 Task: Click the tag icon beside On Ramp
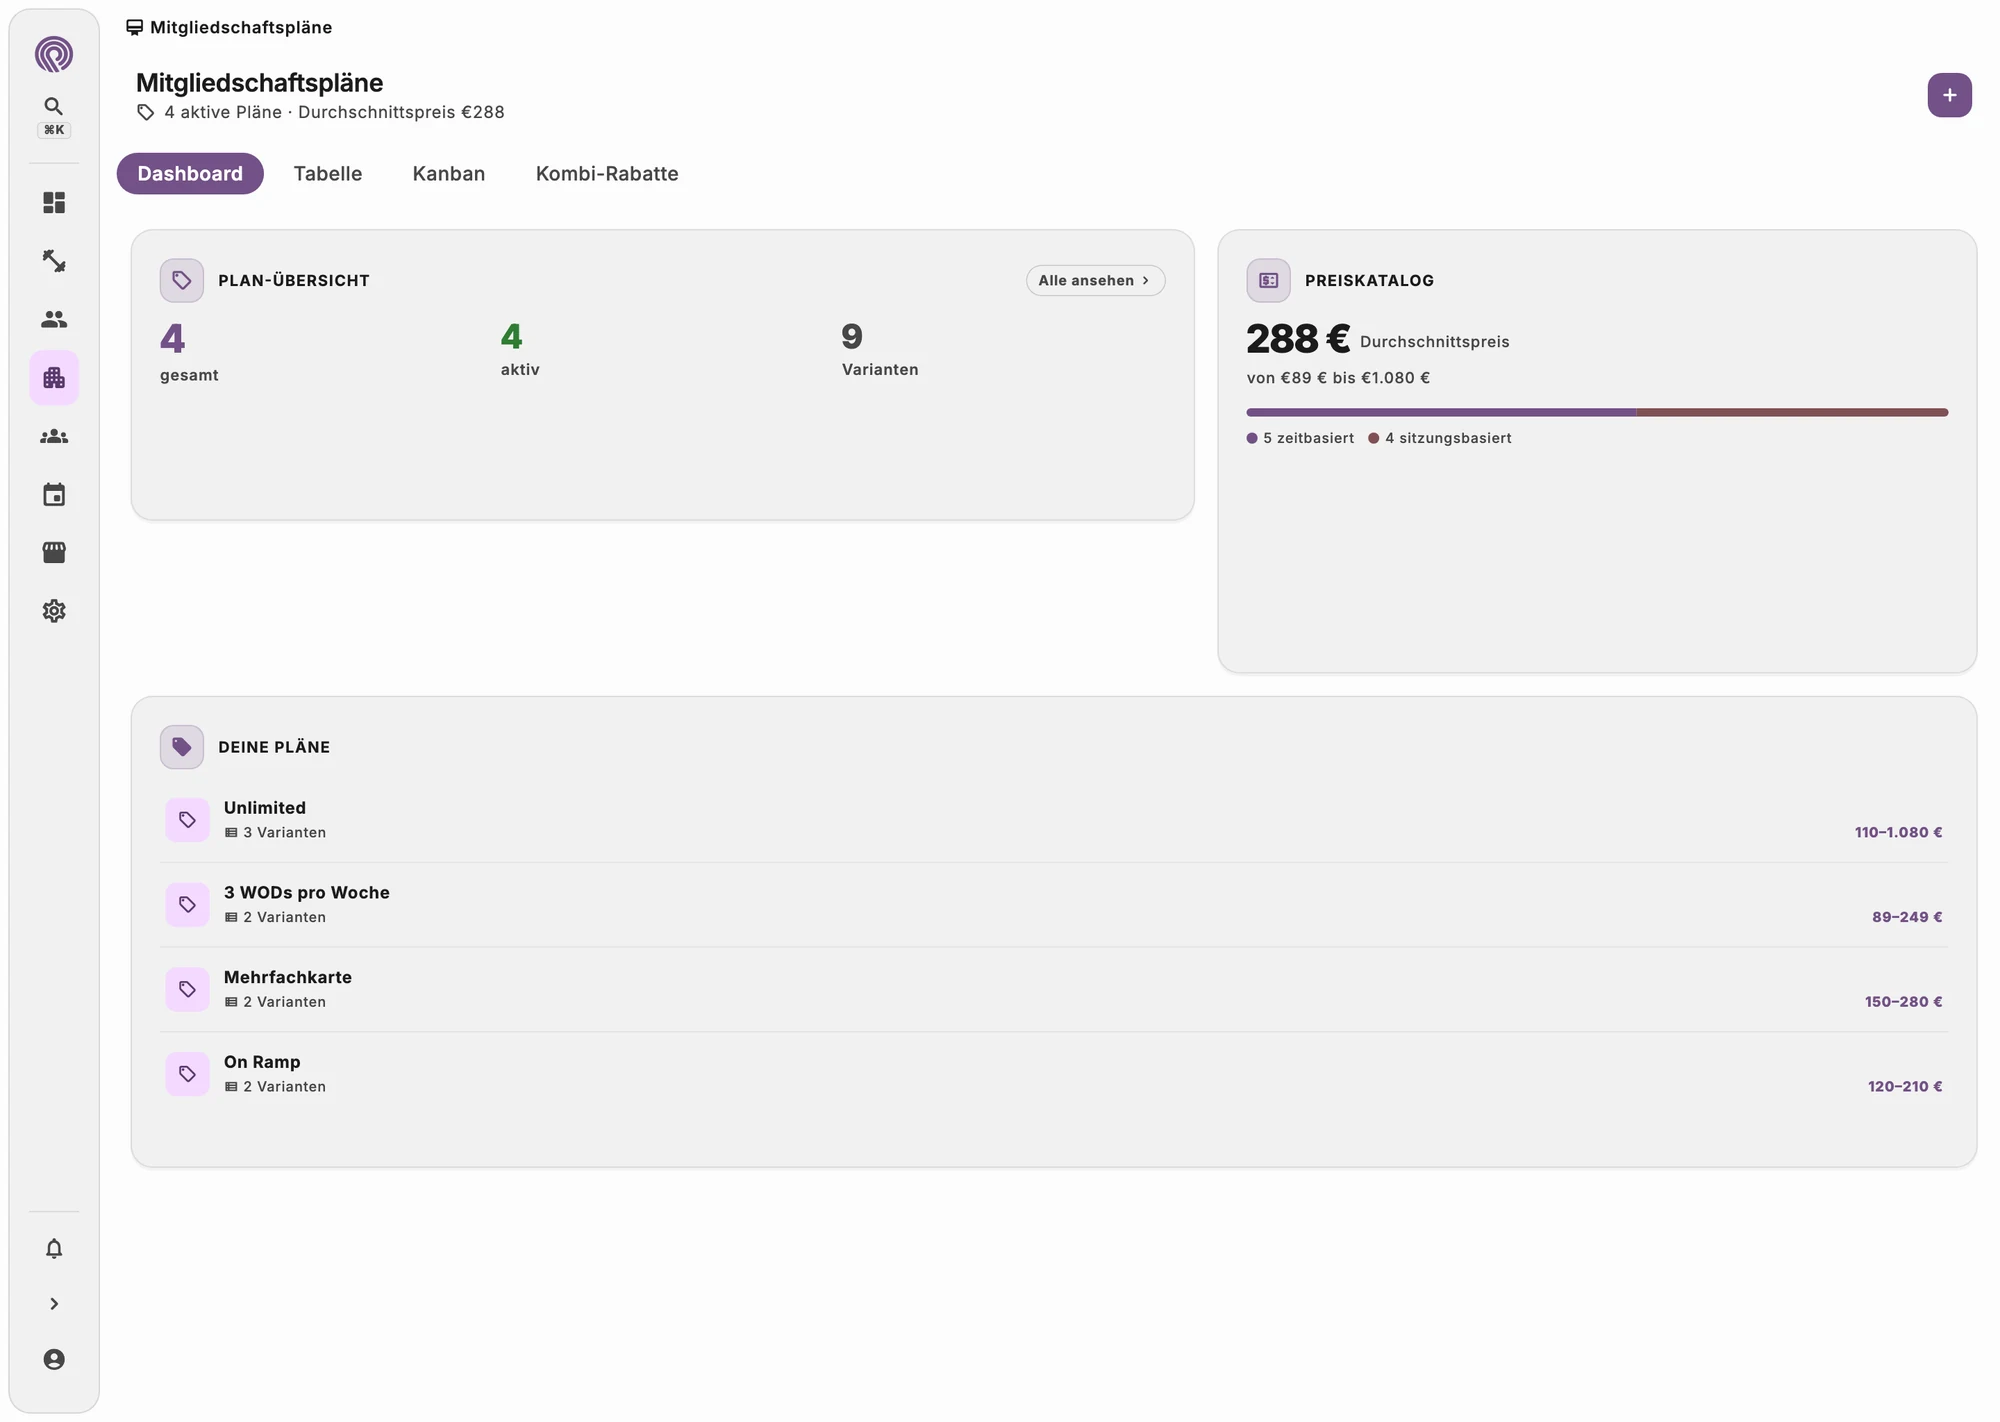click(x=188, y=1074)
